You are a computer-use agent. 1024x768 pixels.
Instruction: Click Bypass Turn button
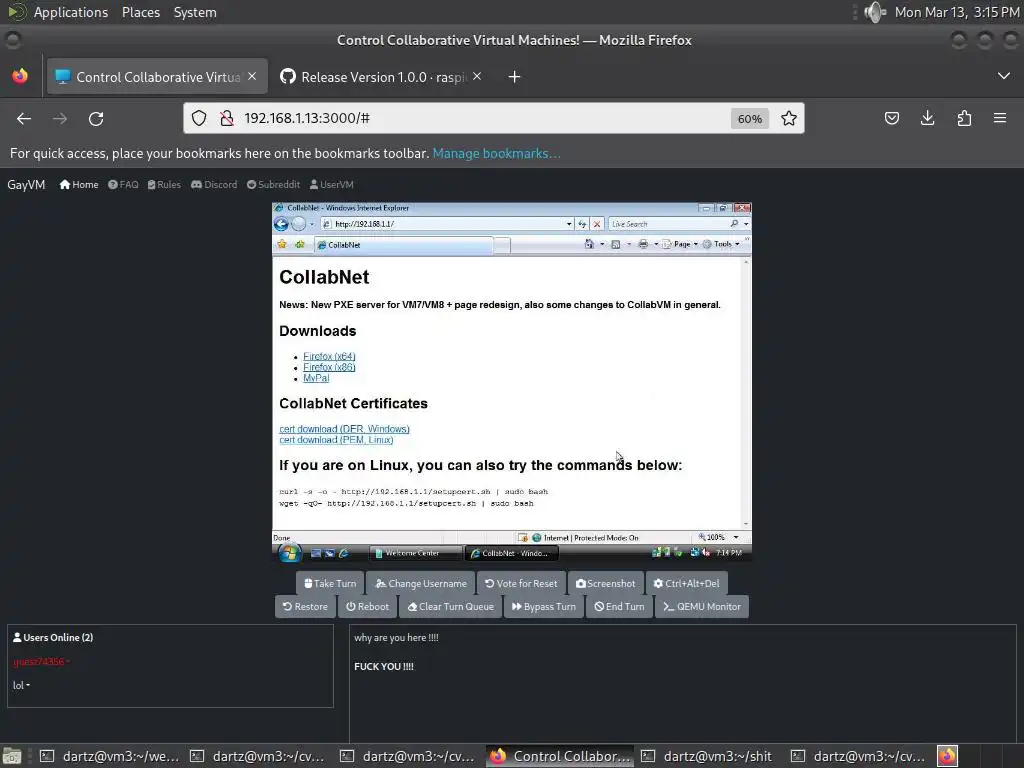[x=543, y=606]
